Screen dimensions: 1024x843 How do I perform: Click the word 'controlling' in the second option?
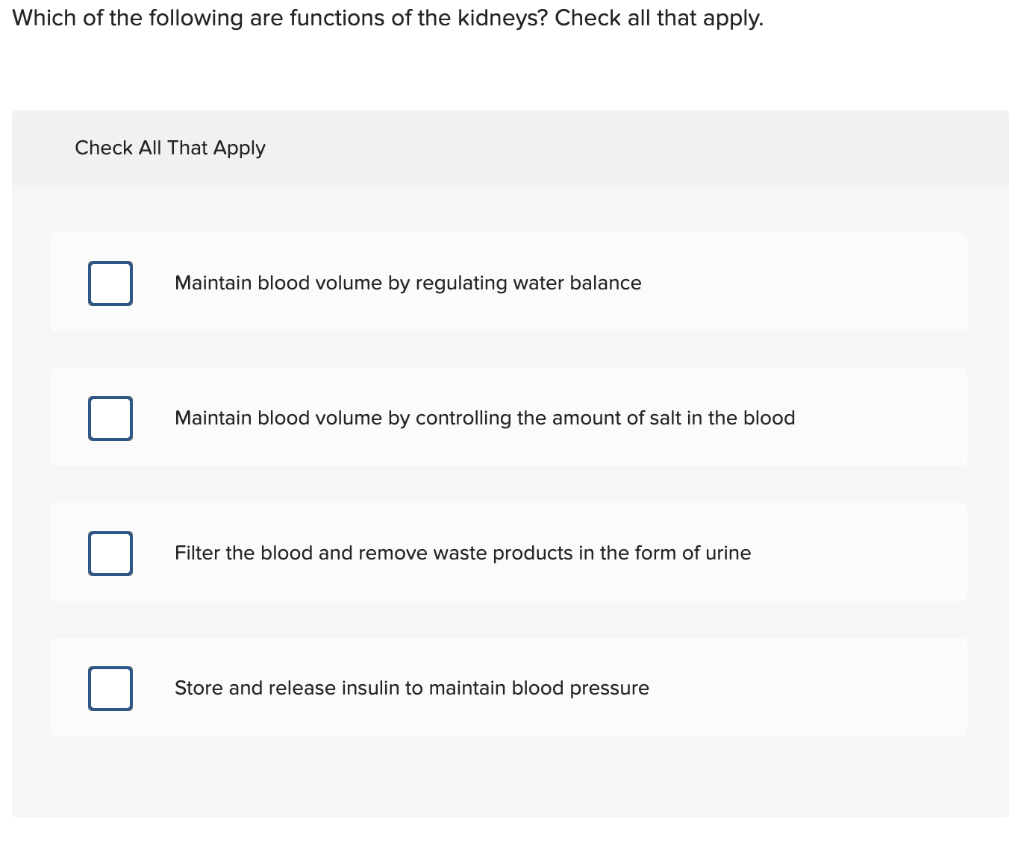point(463,418)
